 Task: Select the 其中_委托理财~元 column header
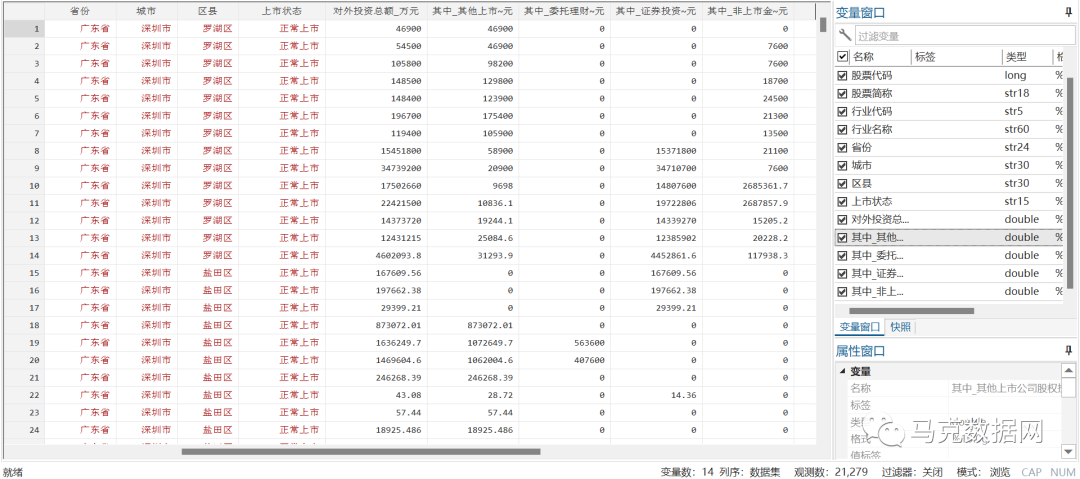click(x=564, y=12)
